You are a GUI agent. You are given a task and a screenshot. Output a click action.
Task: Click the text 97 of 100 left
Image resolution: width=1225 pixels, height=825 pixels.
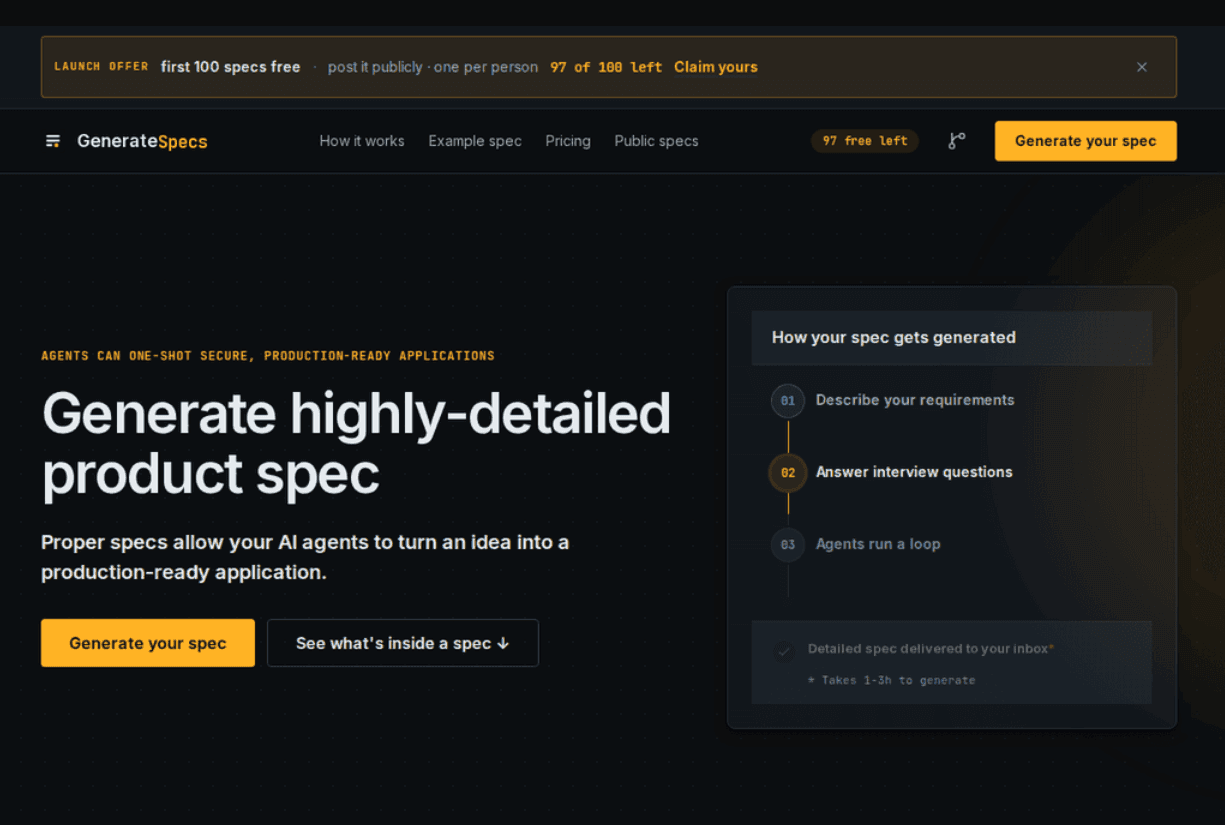pos(606,67)
